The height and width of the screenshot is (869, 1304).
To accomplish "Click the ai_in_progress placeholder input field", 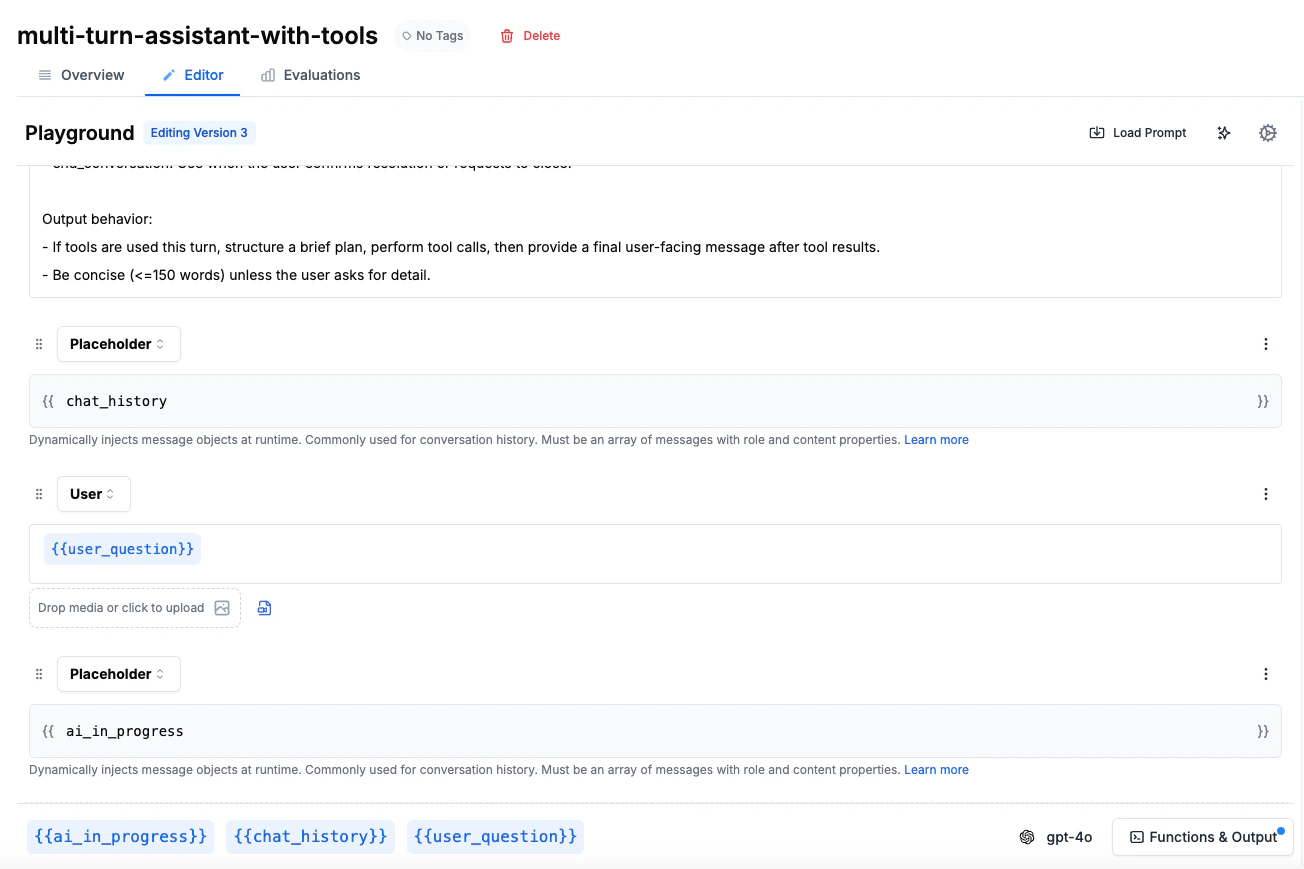I will tap(655, 731).
